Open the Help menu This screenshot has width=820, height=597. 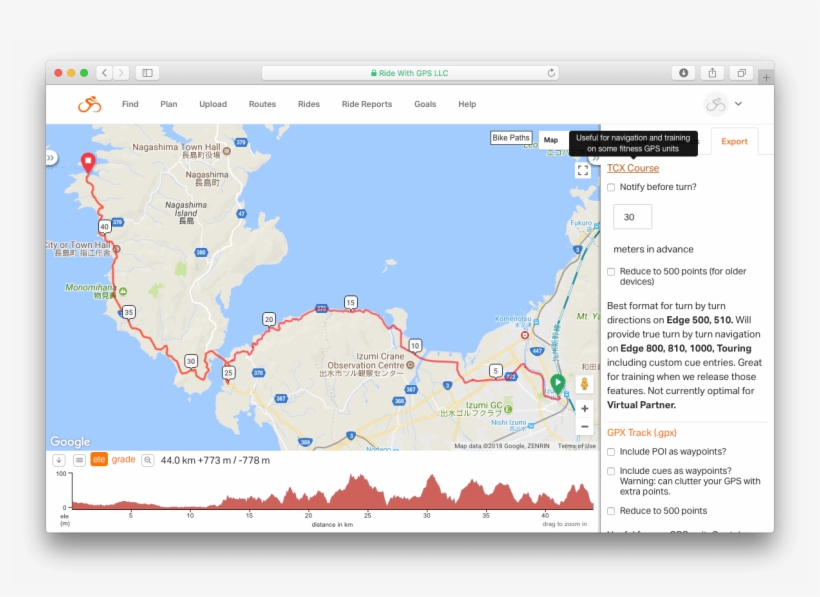coord(467,104)
